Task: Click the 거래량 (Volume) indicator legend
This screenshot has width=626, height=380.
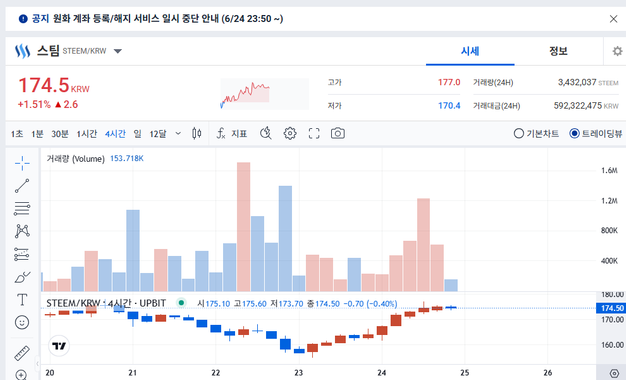Action: [x=75, y=159]
